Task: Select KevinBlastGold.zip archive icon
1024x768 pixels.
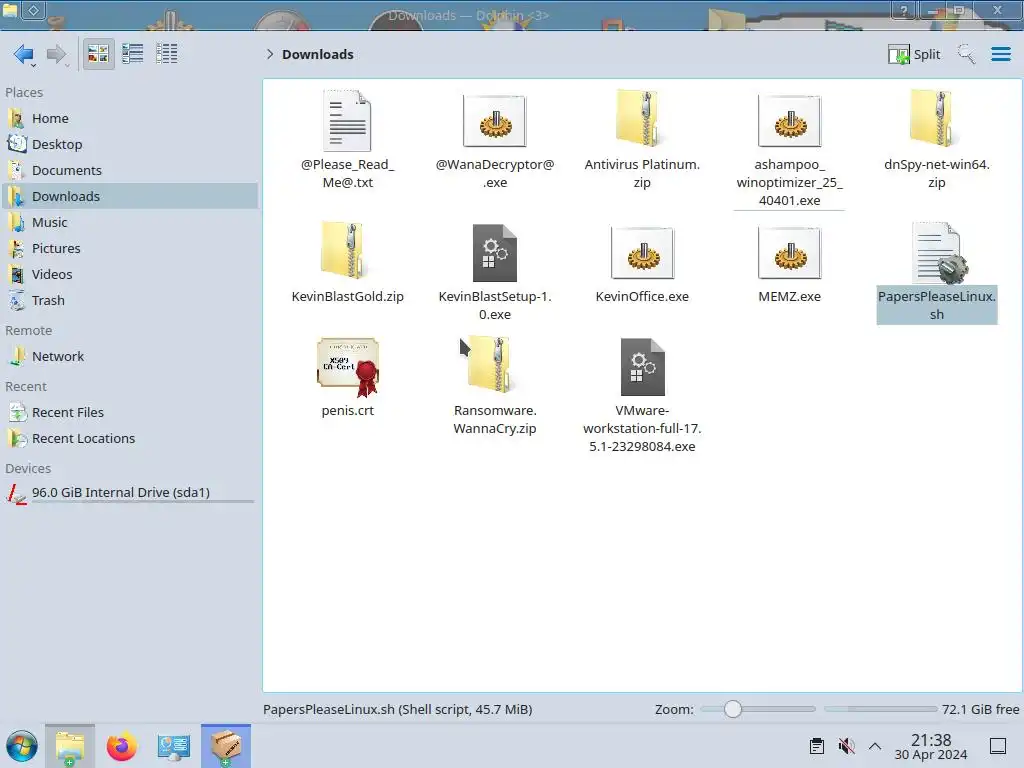Action: [x=347, y=251]
